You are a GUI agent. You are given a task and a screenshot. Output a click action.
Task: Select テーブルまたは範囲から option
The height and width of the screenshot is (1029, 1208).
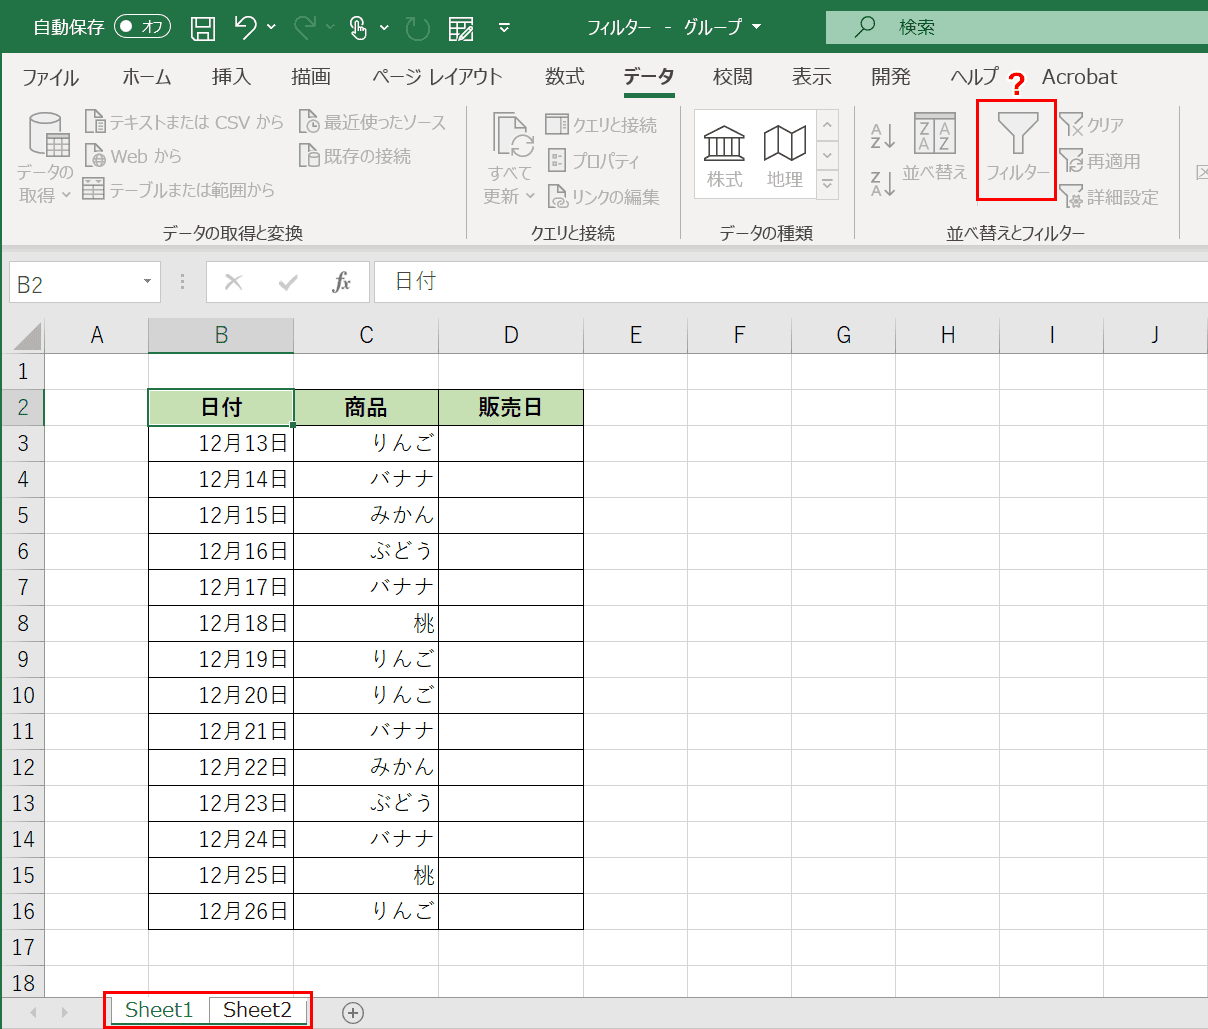pos(178,189)
